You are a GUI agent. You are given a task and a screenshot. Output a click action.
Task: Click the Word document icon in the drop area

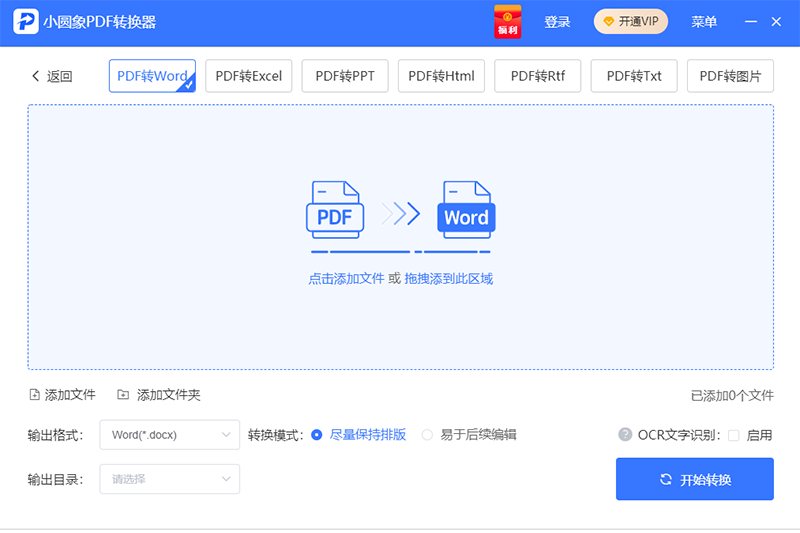[466, 211]
